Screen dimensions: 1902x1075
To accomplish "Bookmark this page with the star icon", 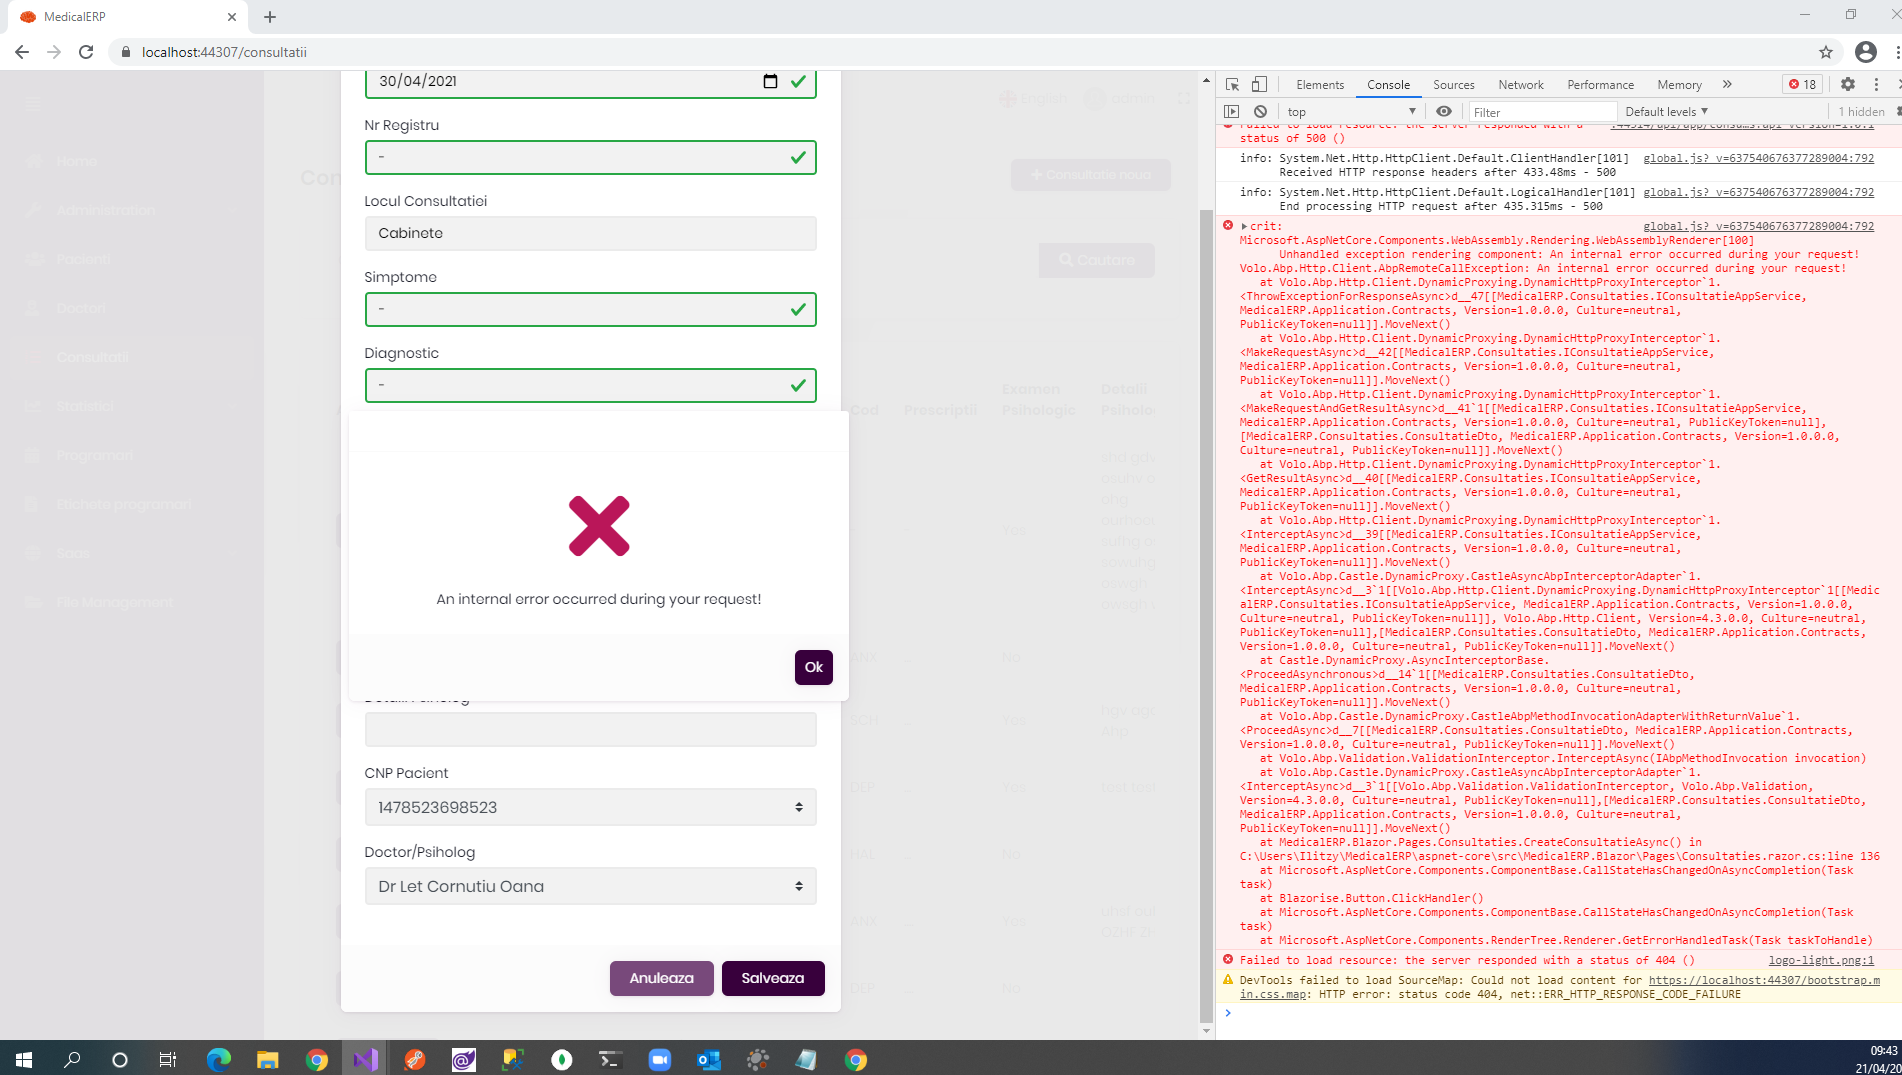I will click(1825, 52).
